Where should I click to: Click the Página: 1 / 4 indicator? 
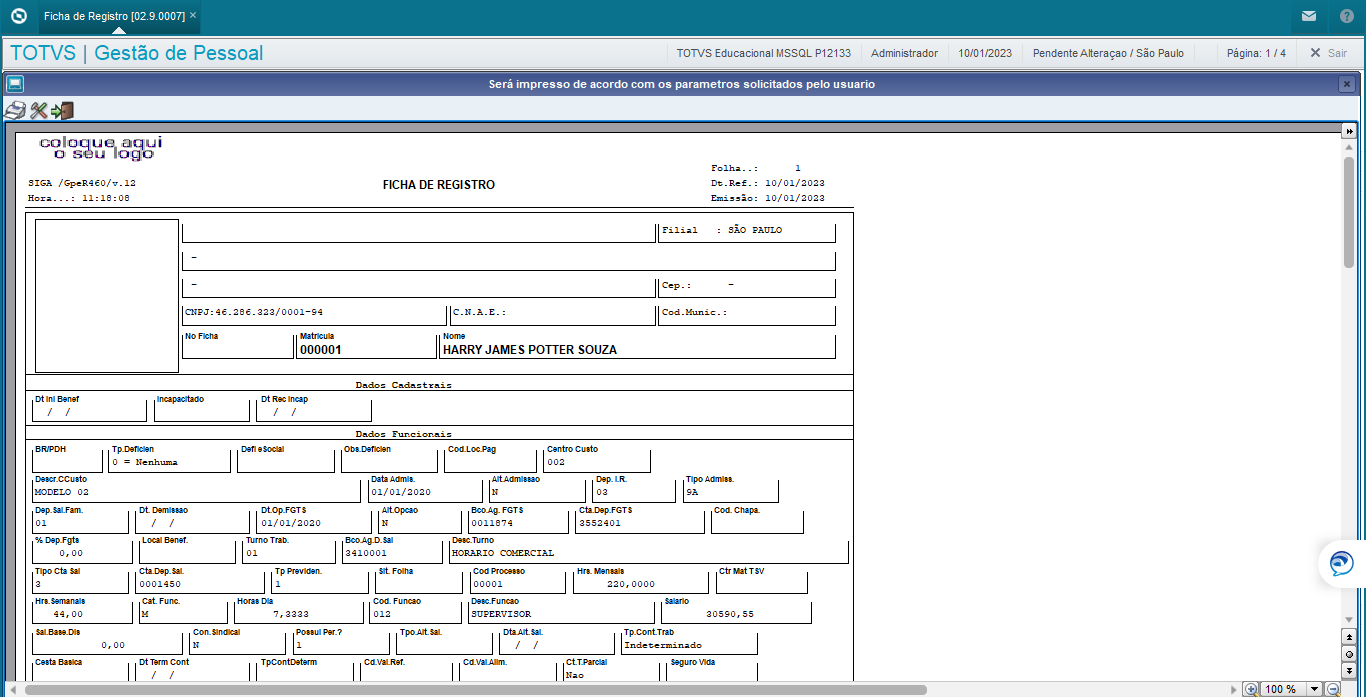coord(1256,53)
